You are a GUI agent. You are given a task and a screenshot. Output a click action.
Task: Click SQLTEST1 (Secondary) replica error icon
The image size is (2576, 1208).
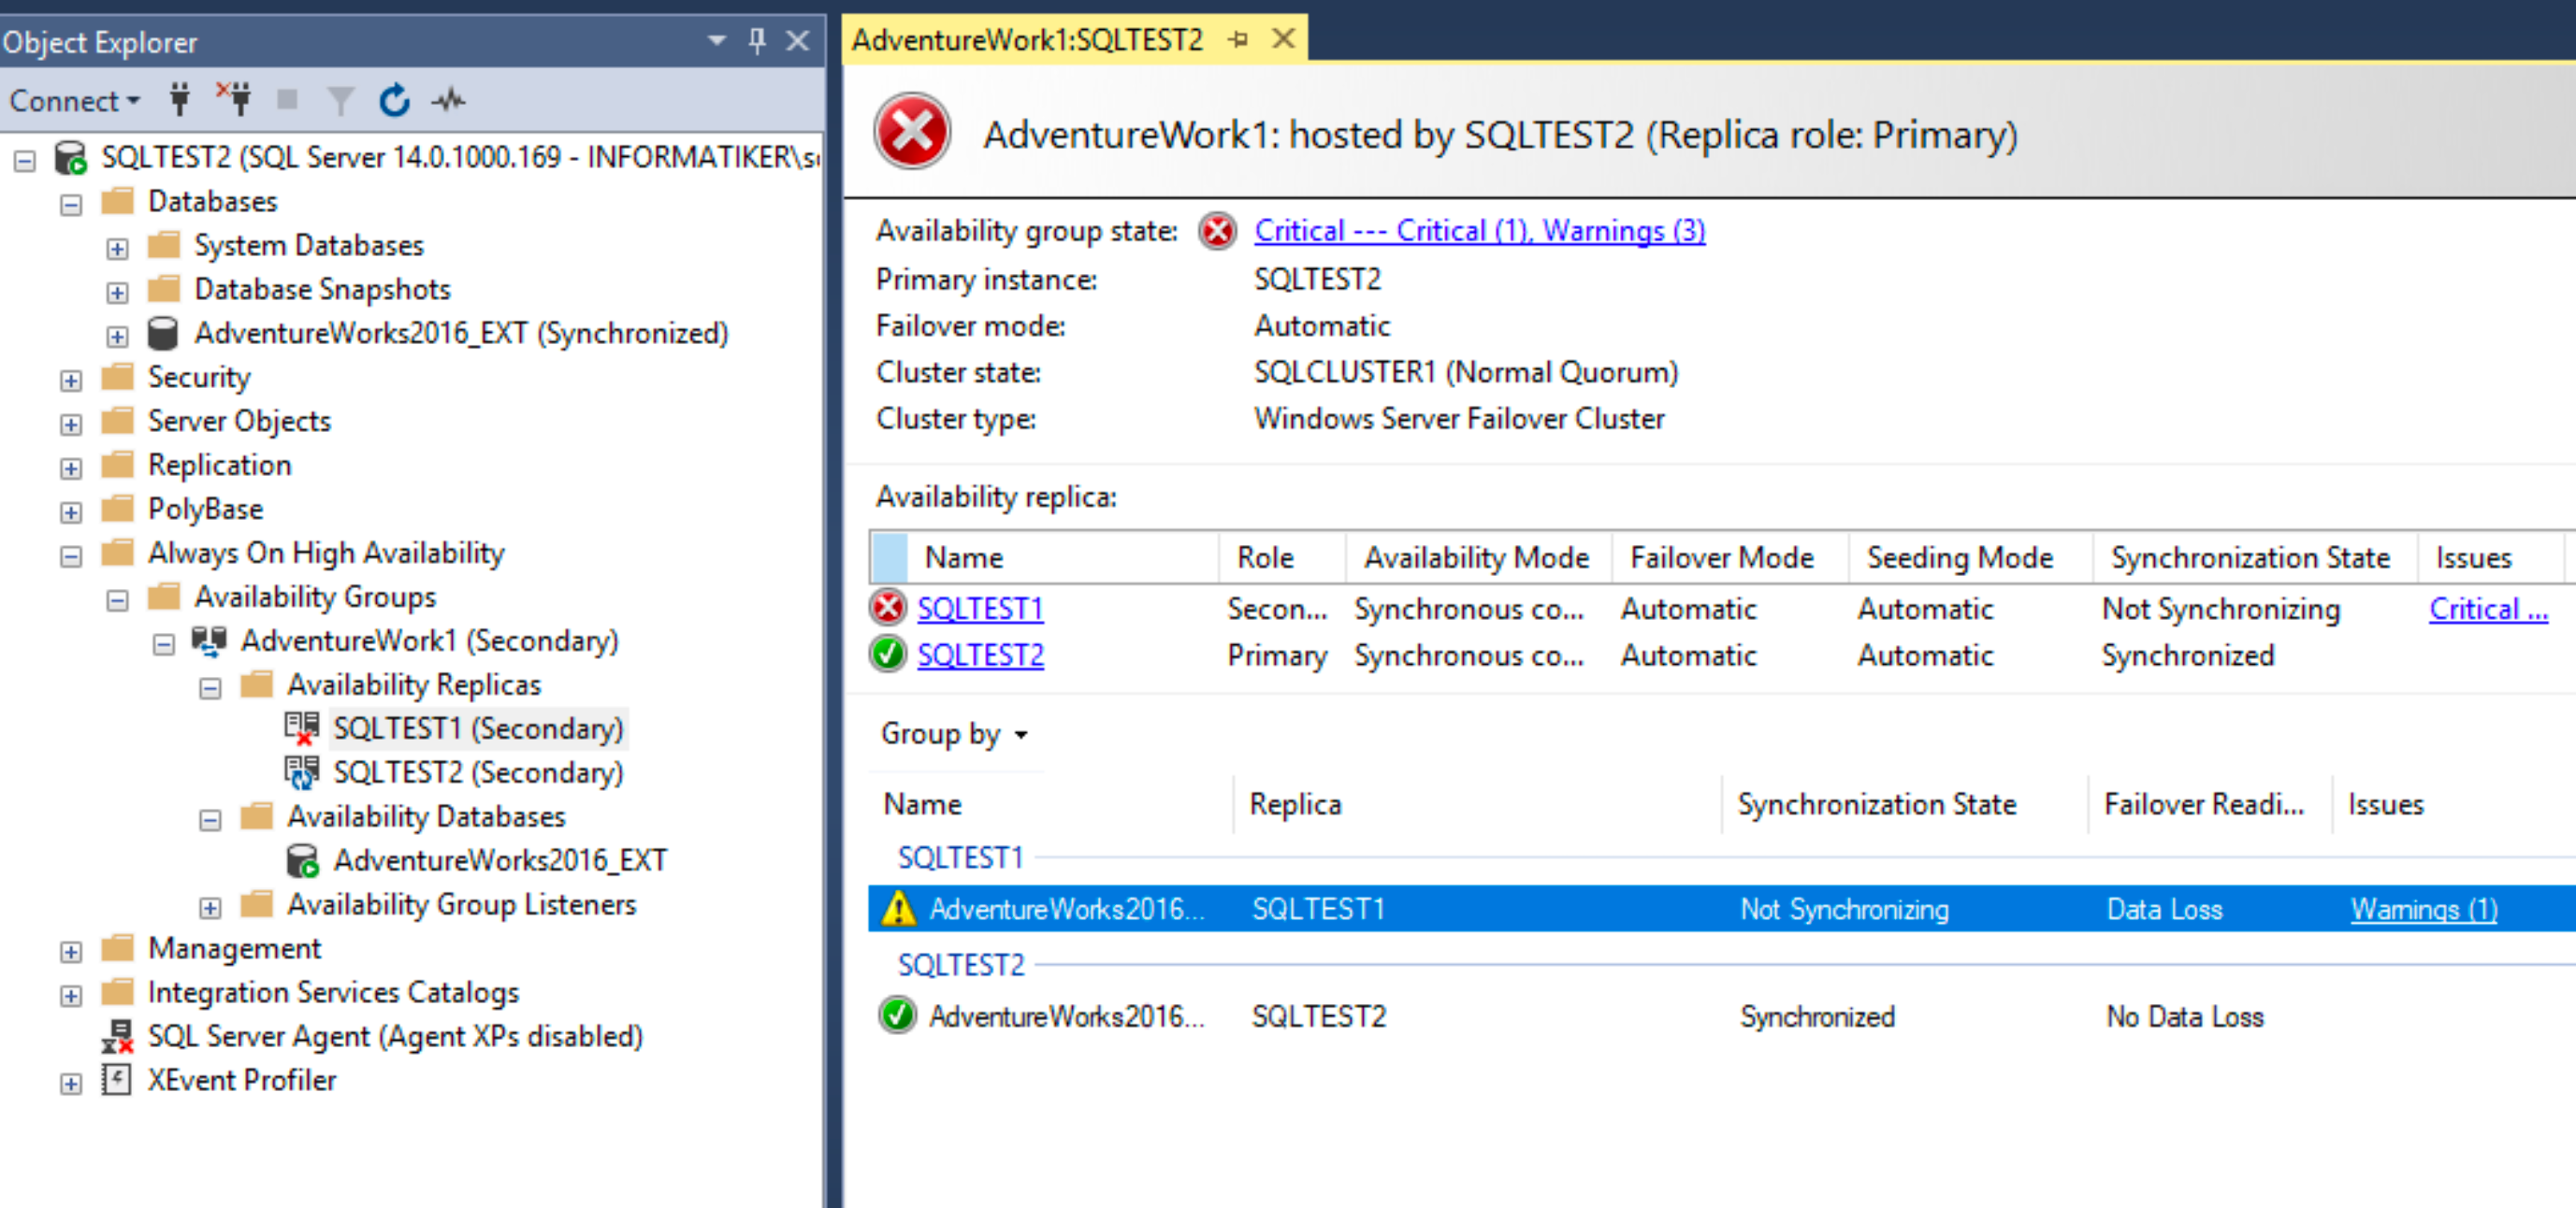pos(301,728)
